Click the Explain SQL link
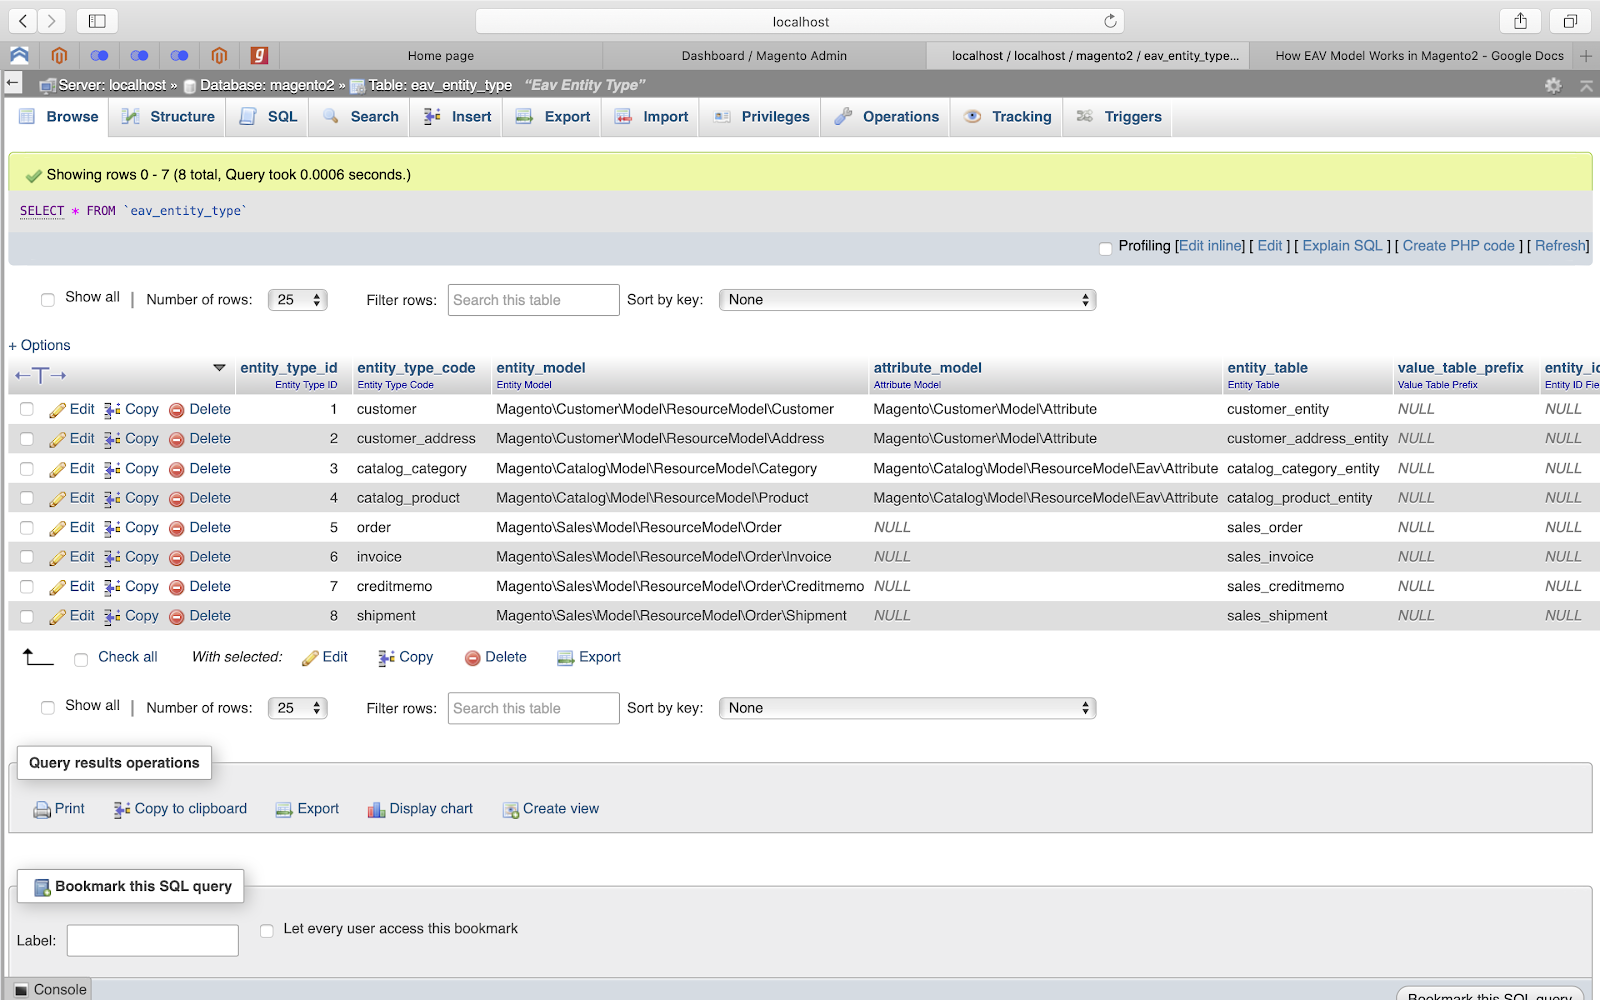The height and width of the screenshot is (1000, 1600). 1342,246
